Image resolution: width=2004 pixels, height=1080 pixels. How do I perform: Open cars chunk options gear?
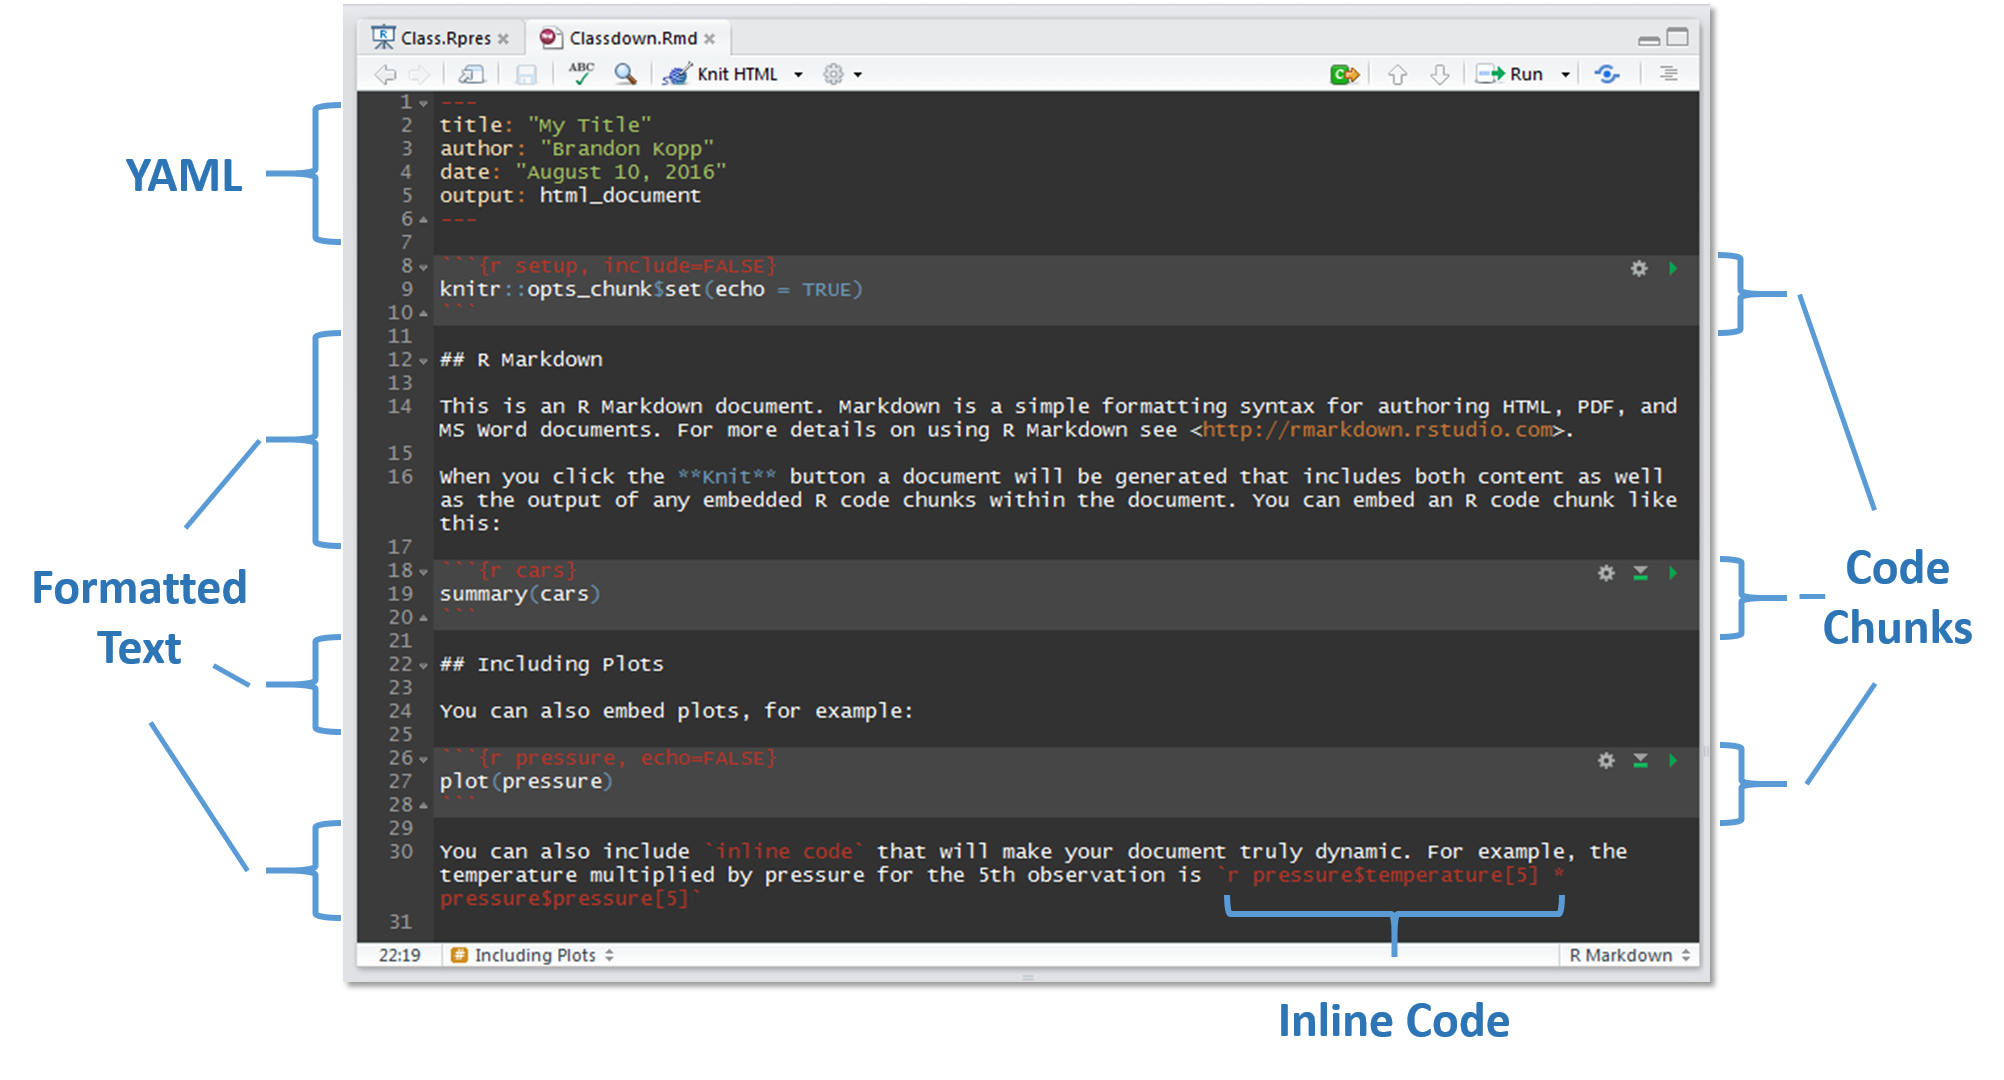pyautogui.click(x=1606, y=573)
